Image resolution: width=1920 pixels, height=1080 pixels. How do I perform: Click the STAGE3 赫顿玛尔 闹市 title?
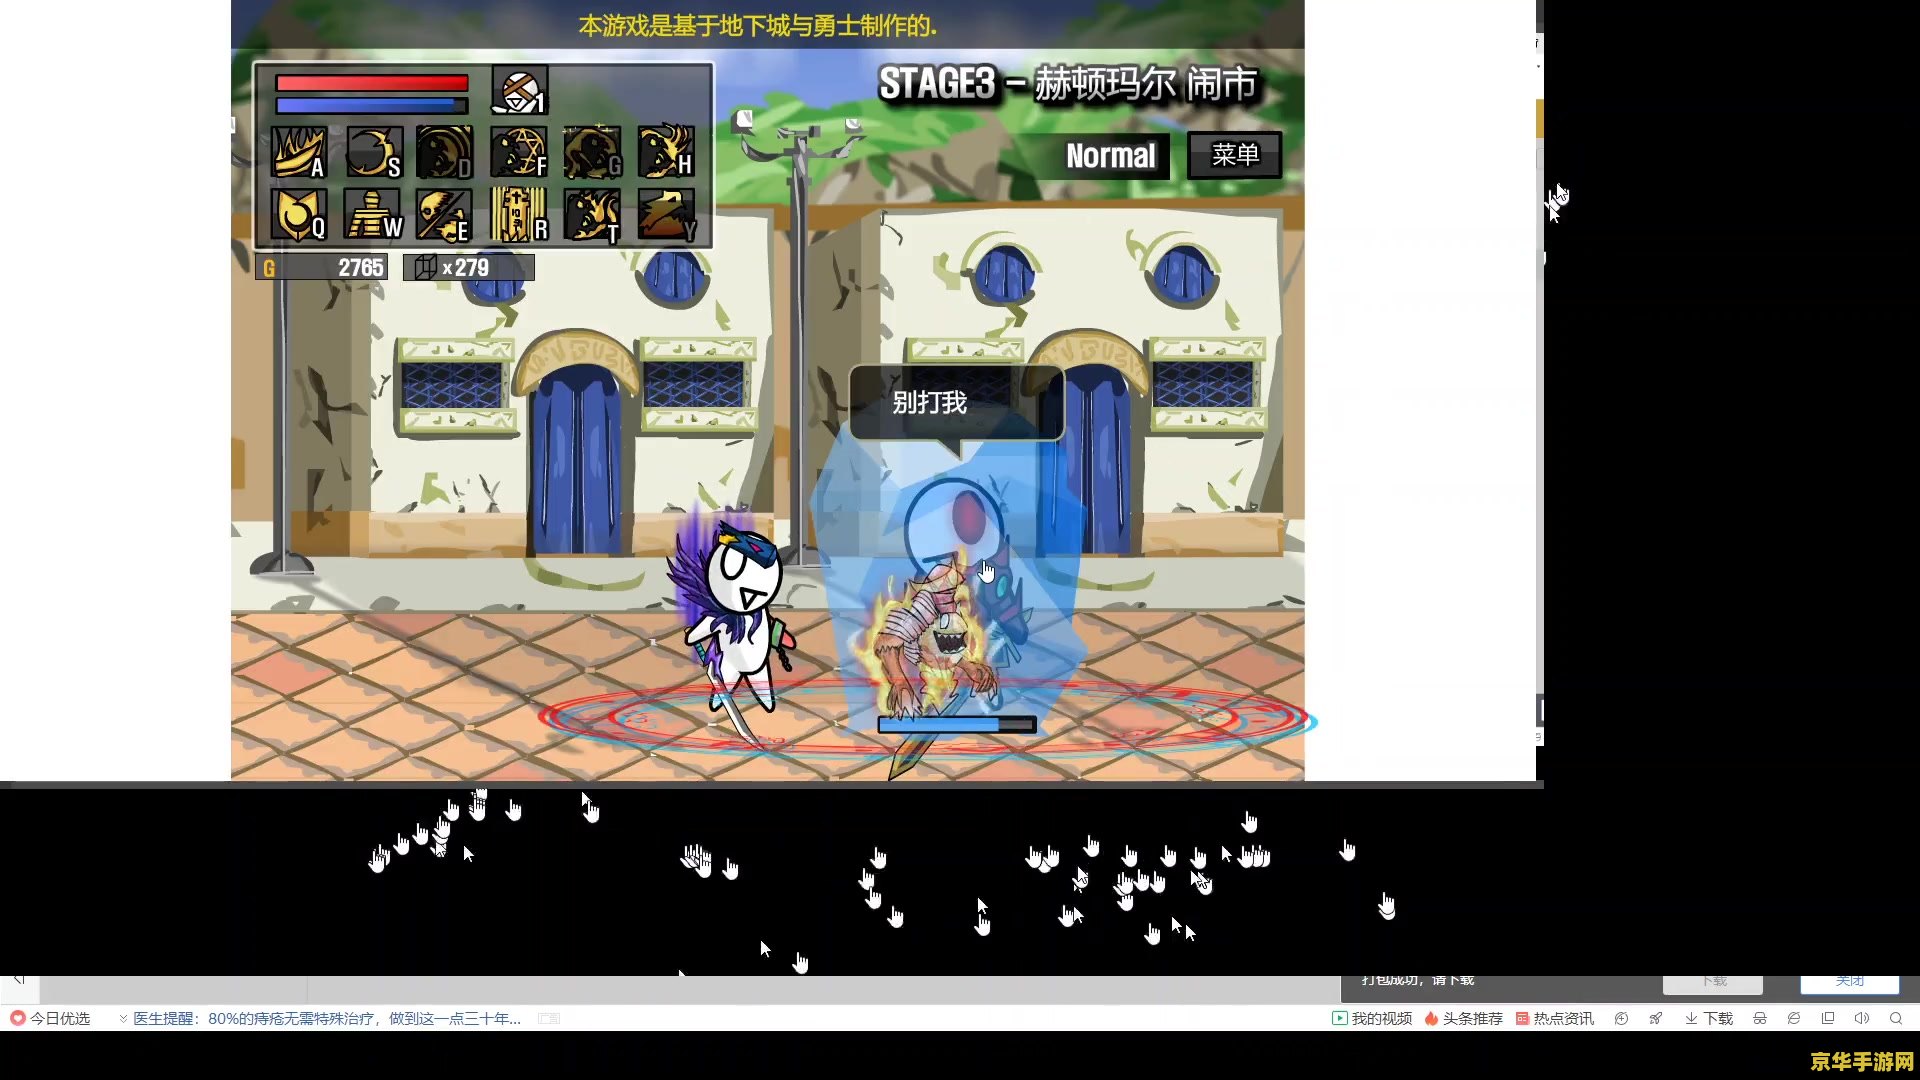(x=1067, y=84)
